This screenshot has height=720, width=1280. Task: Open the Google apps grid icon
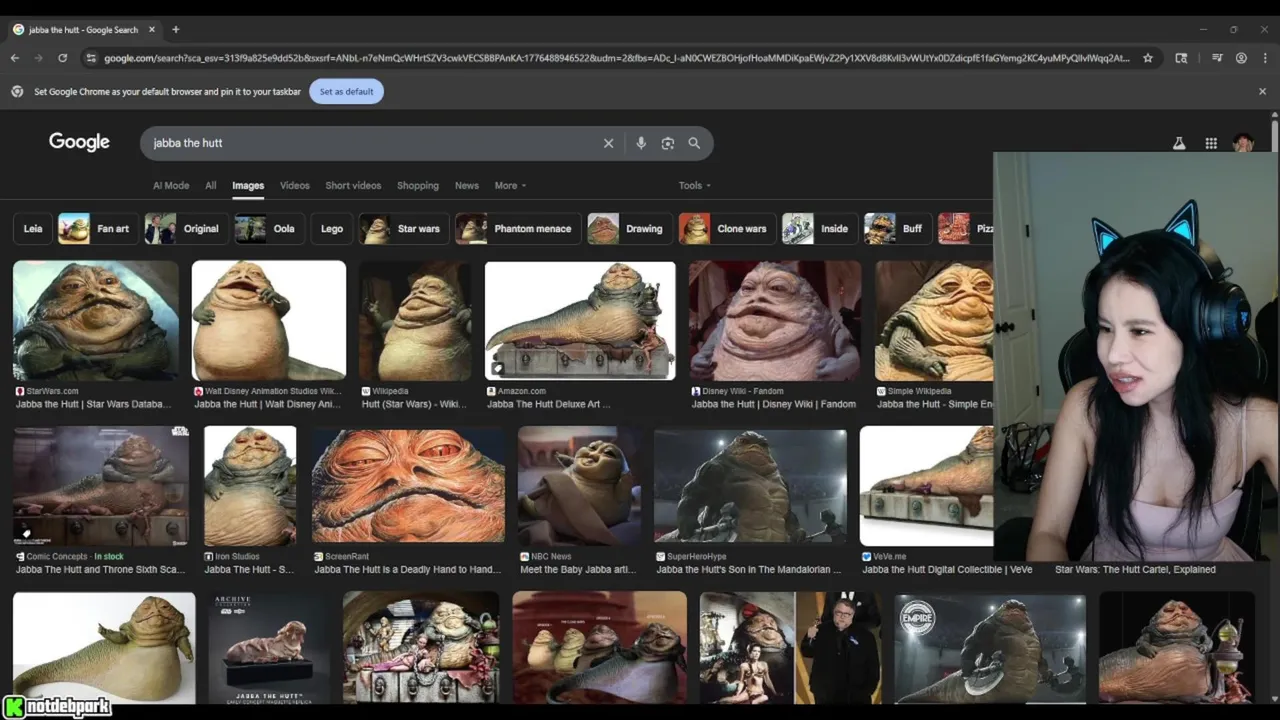pyautogui.click(x=1211, y=143)
